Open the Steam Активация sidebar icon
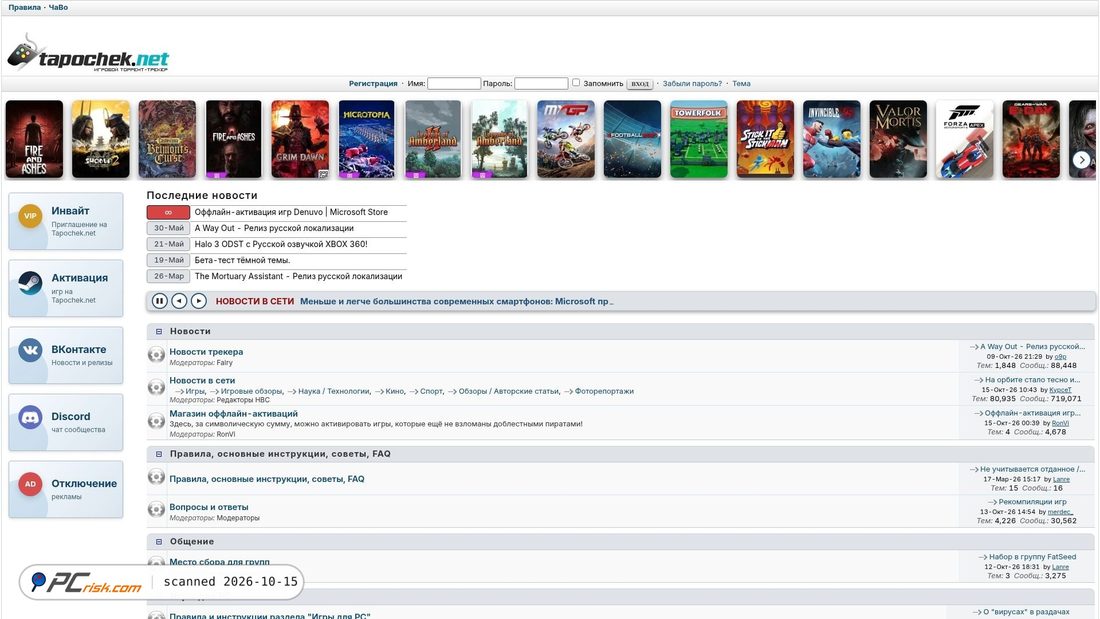 pos(30,283)
